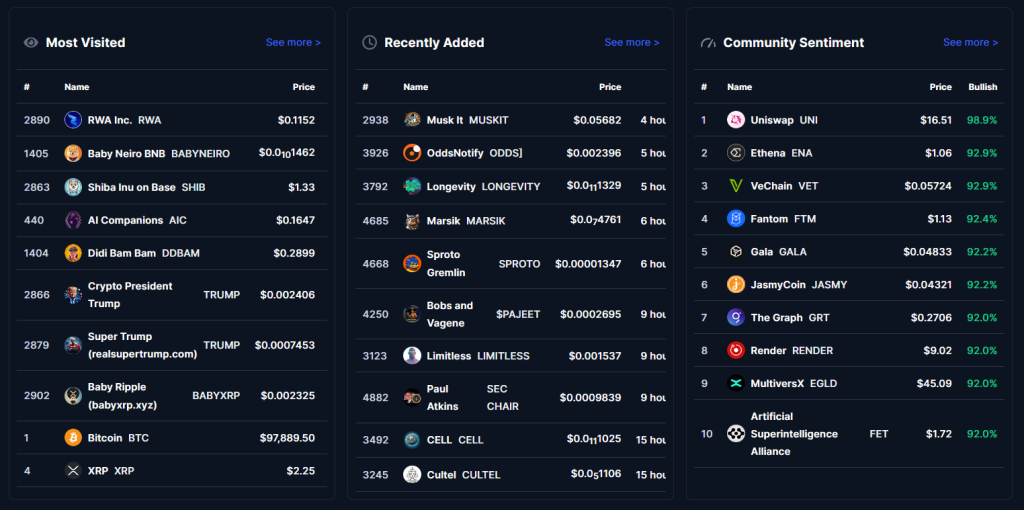Click the Bobs and Vagene coin logo

pyautogui.click(x=412, y=314)
